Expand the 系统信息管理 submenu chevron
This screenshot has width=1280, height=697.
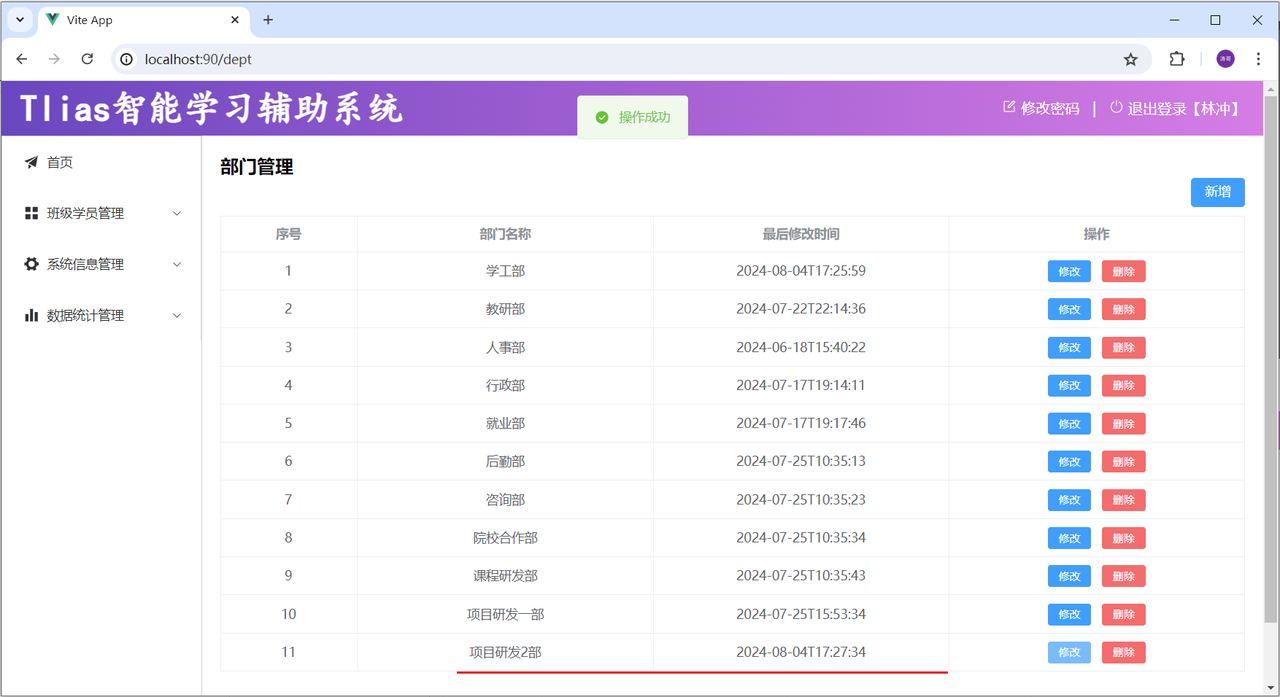[x=177, y=264]
